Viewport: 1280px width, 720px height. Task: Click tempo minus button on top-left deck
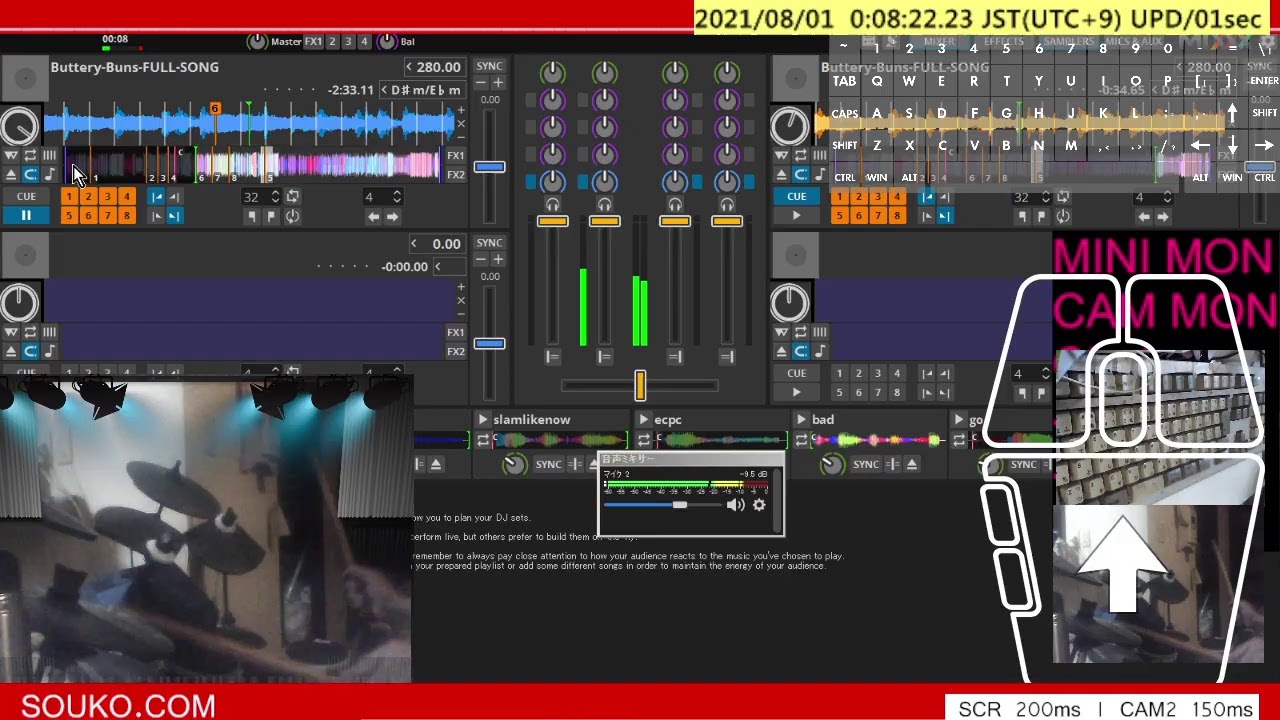480,83
